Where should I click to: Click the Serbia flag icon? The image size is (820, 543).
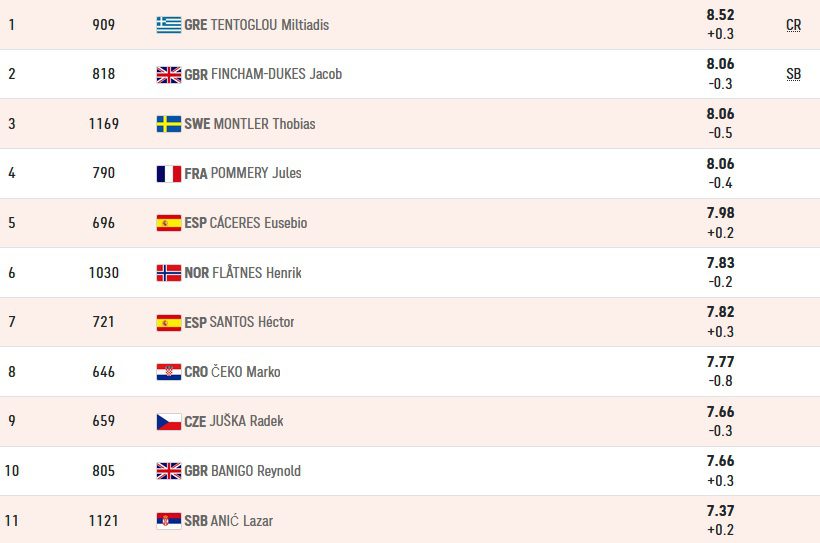click(x=168, y=521)
